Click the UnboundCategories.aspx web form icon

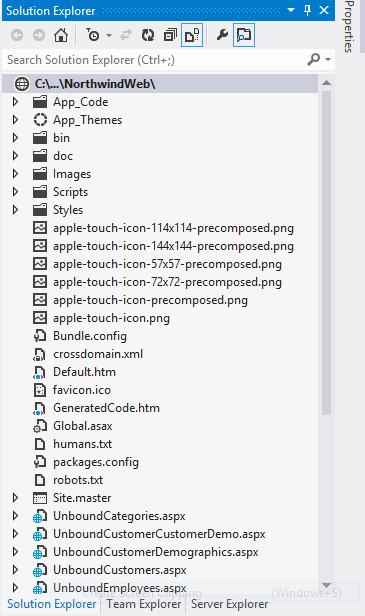click(40, 516)
